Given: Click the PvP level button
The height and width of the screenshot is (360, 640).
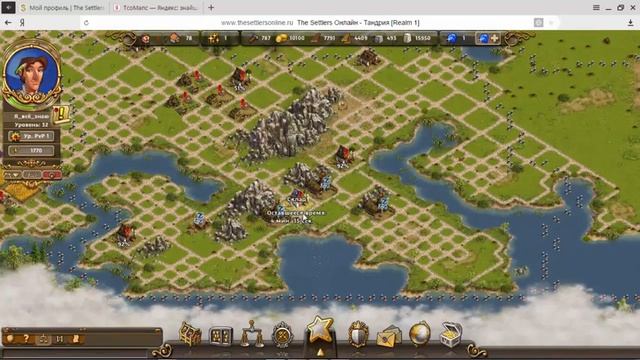Looking at the screenshot, I should (32, 136).
